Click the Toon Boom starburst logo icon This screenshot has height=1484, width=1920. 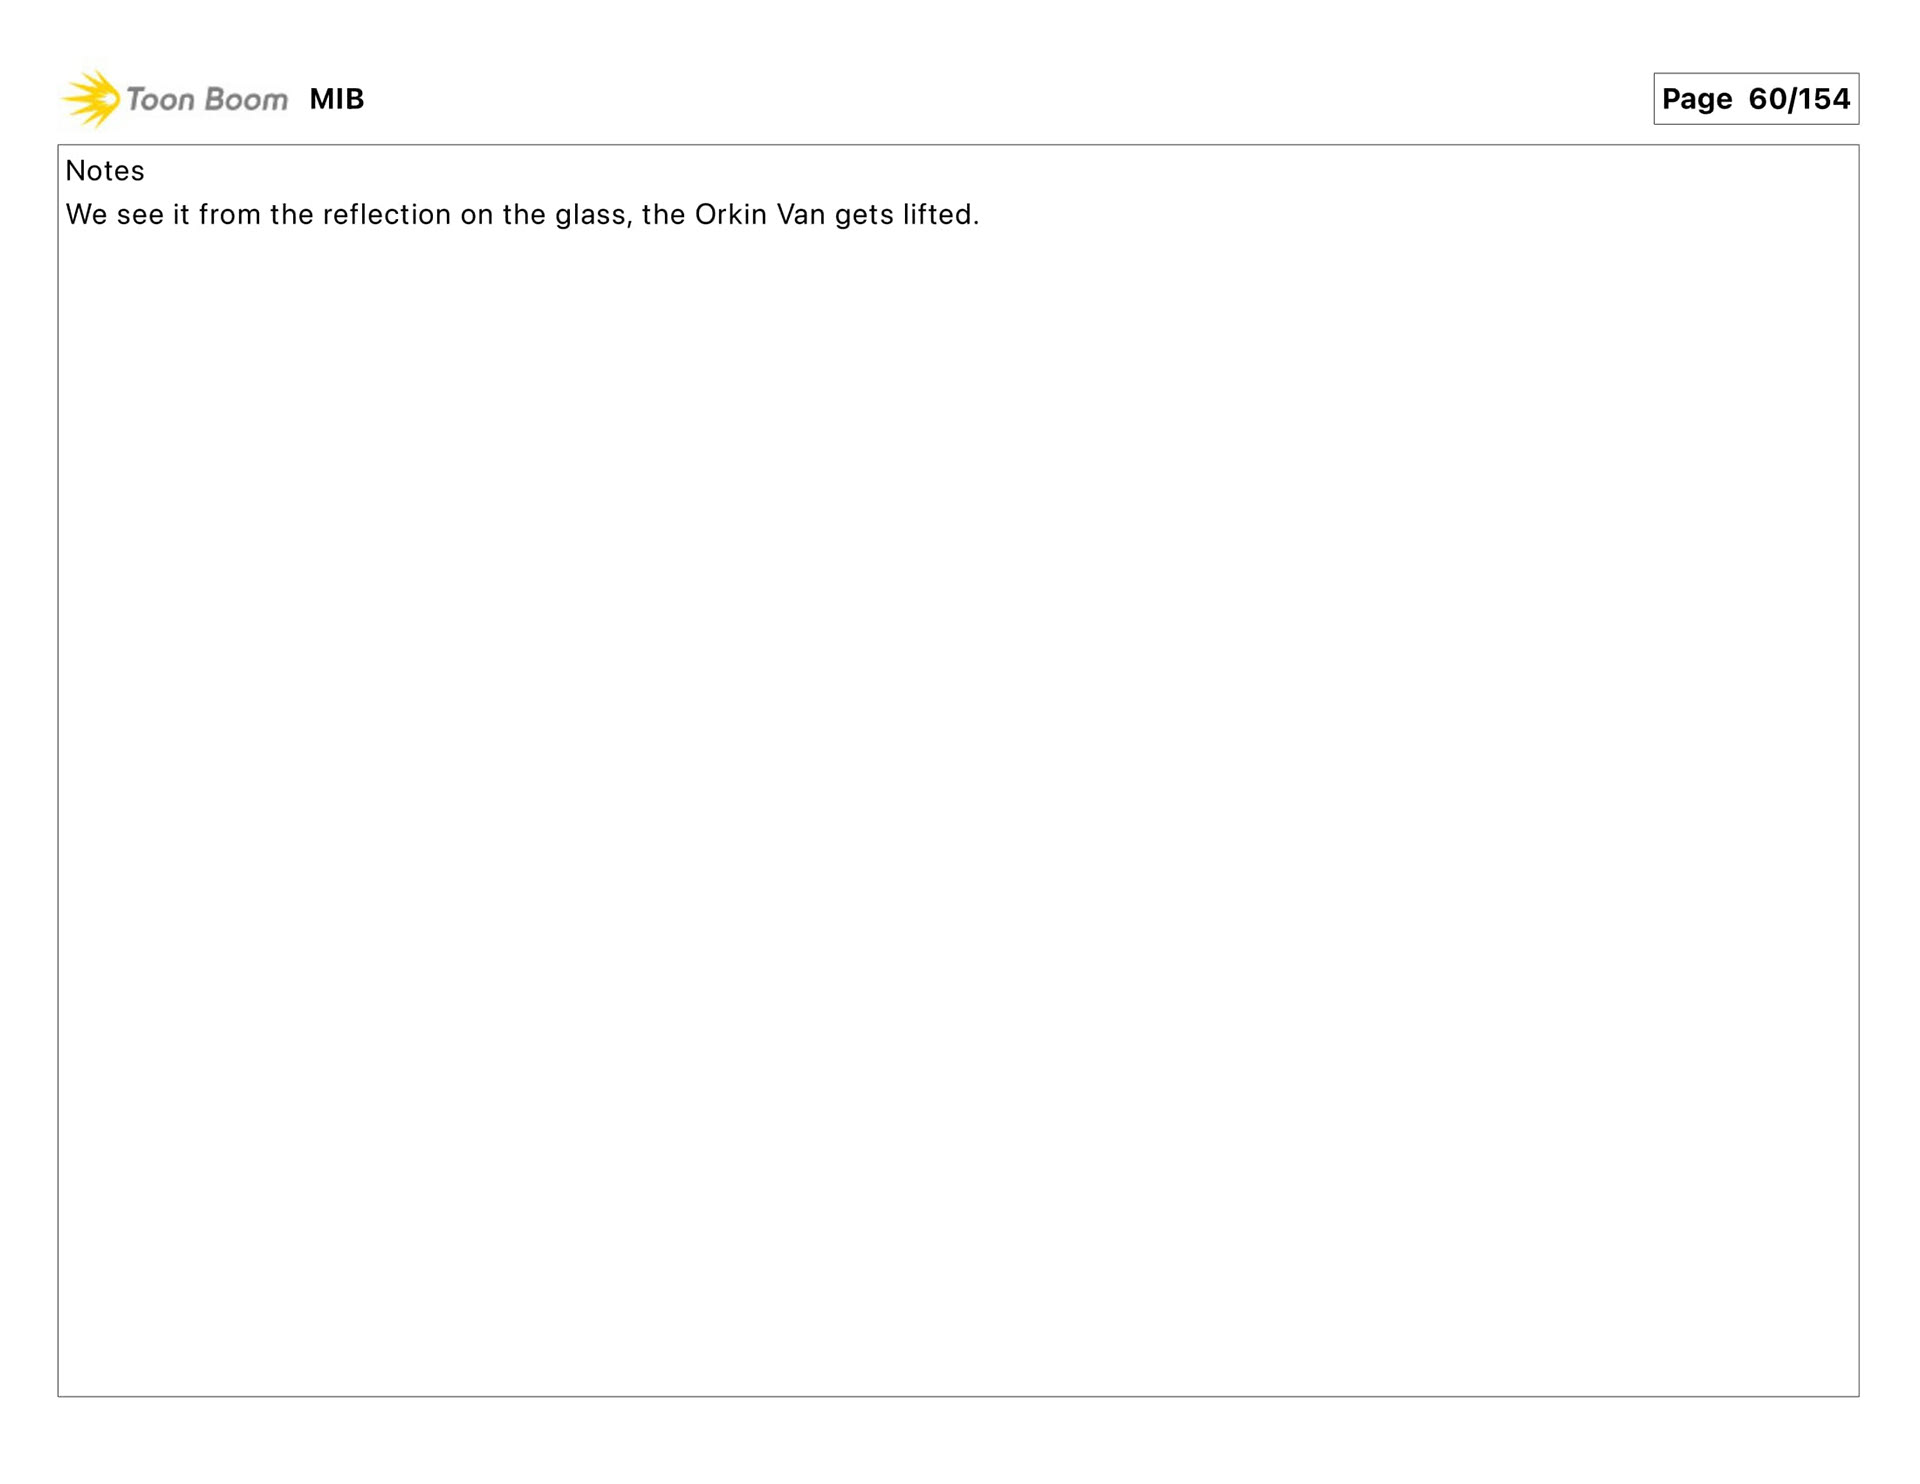[91, 99]
